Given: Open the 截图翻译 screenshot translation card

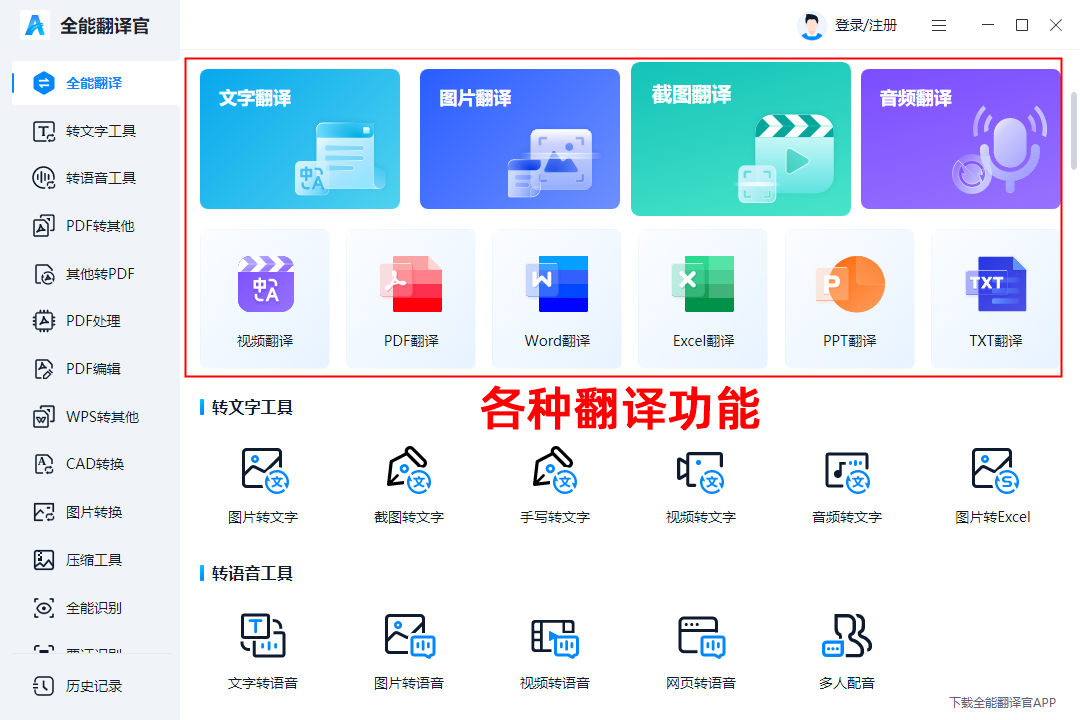Looking at the screenshot, I should click(740, 138).
